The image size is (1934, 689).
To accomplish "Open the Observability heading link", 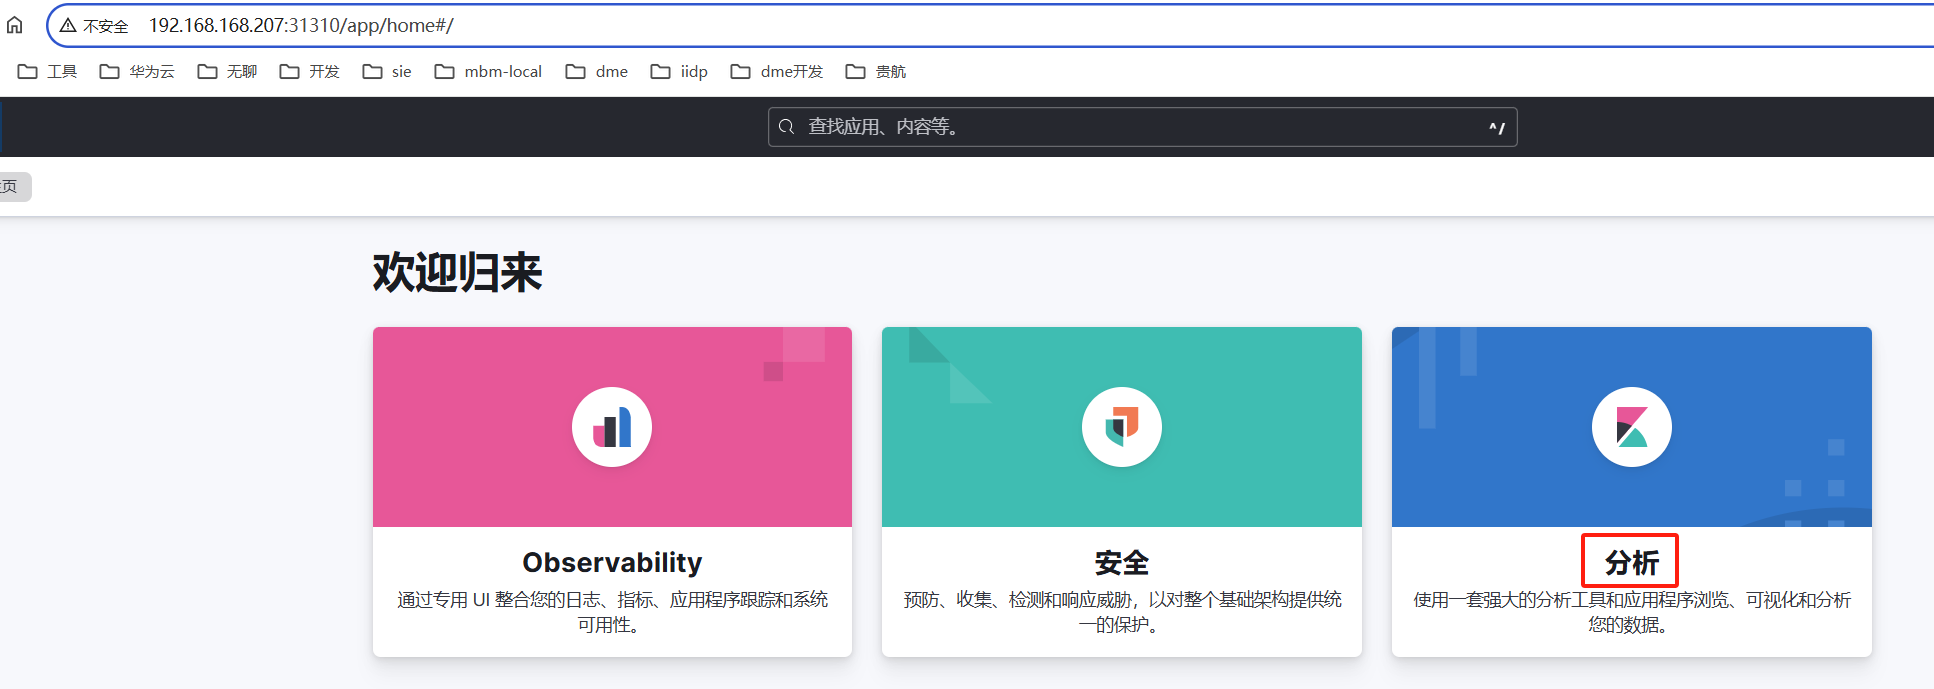I will click(x=612, y=562).
